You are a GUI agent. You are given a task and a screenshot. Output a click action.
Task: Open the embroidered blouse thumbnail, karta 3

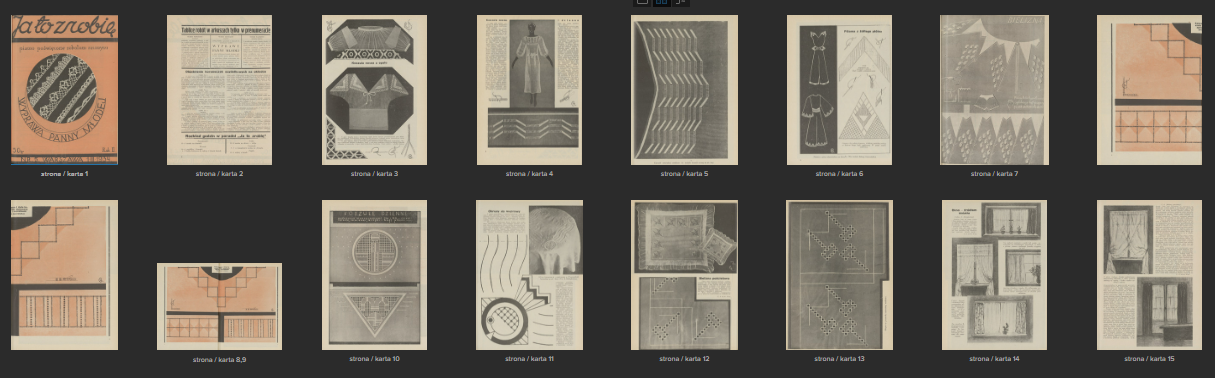pyautogui.click(x=375, y=90)
